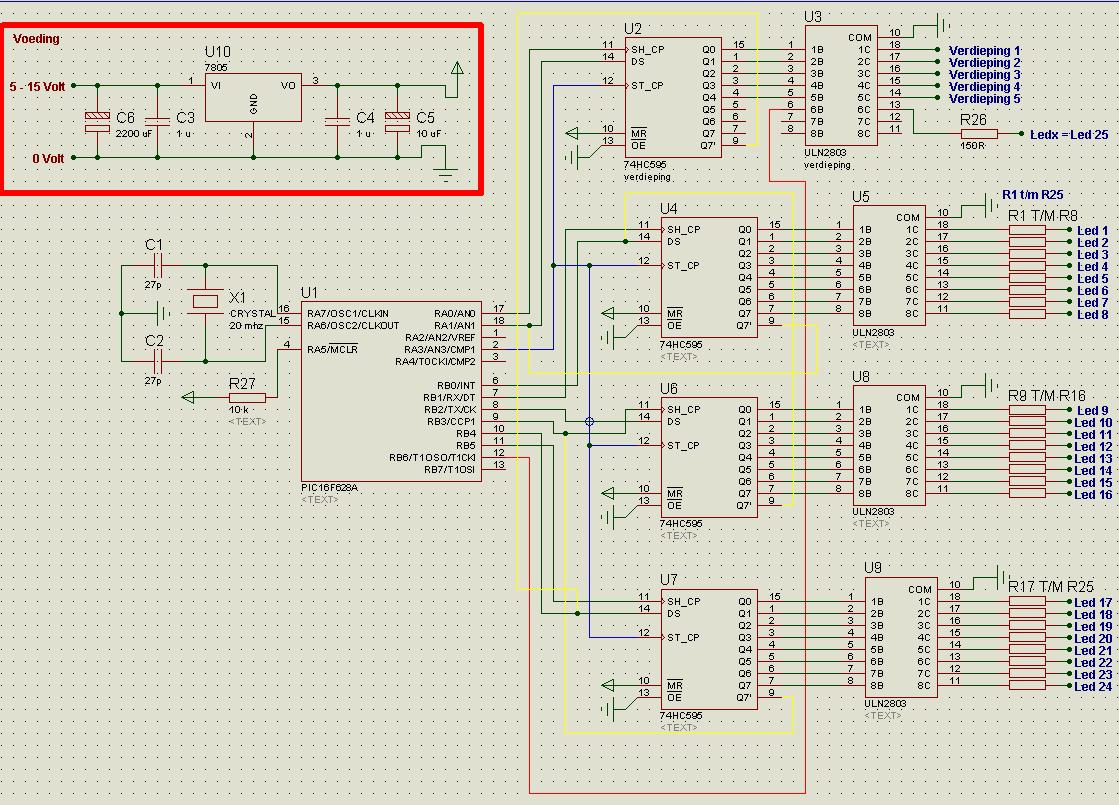The height and width of the screenshot is (805, 1119).
Task: Select the U3 ULN2803 driver chip
Action: [840, 86]
